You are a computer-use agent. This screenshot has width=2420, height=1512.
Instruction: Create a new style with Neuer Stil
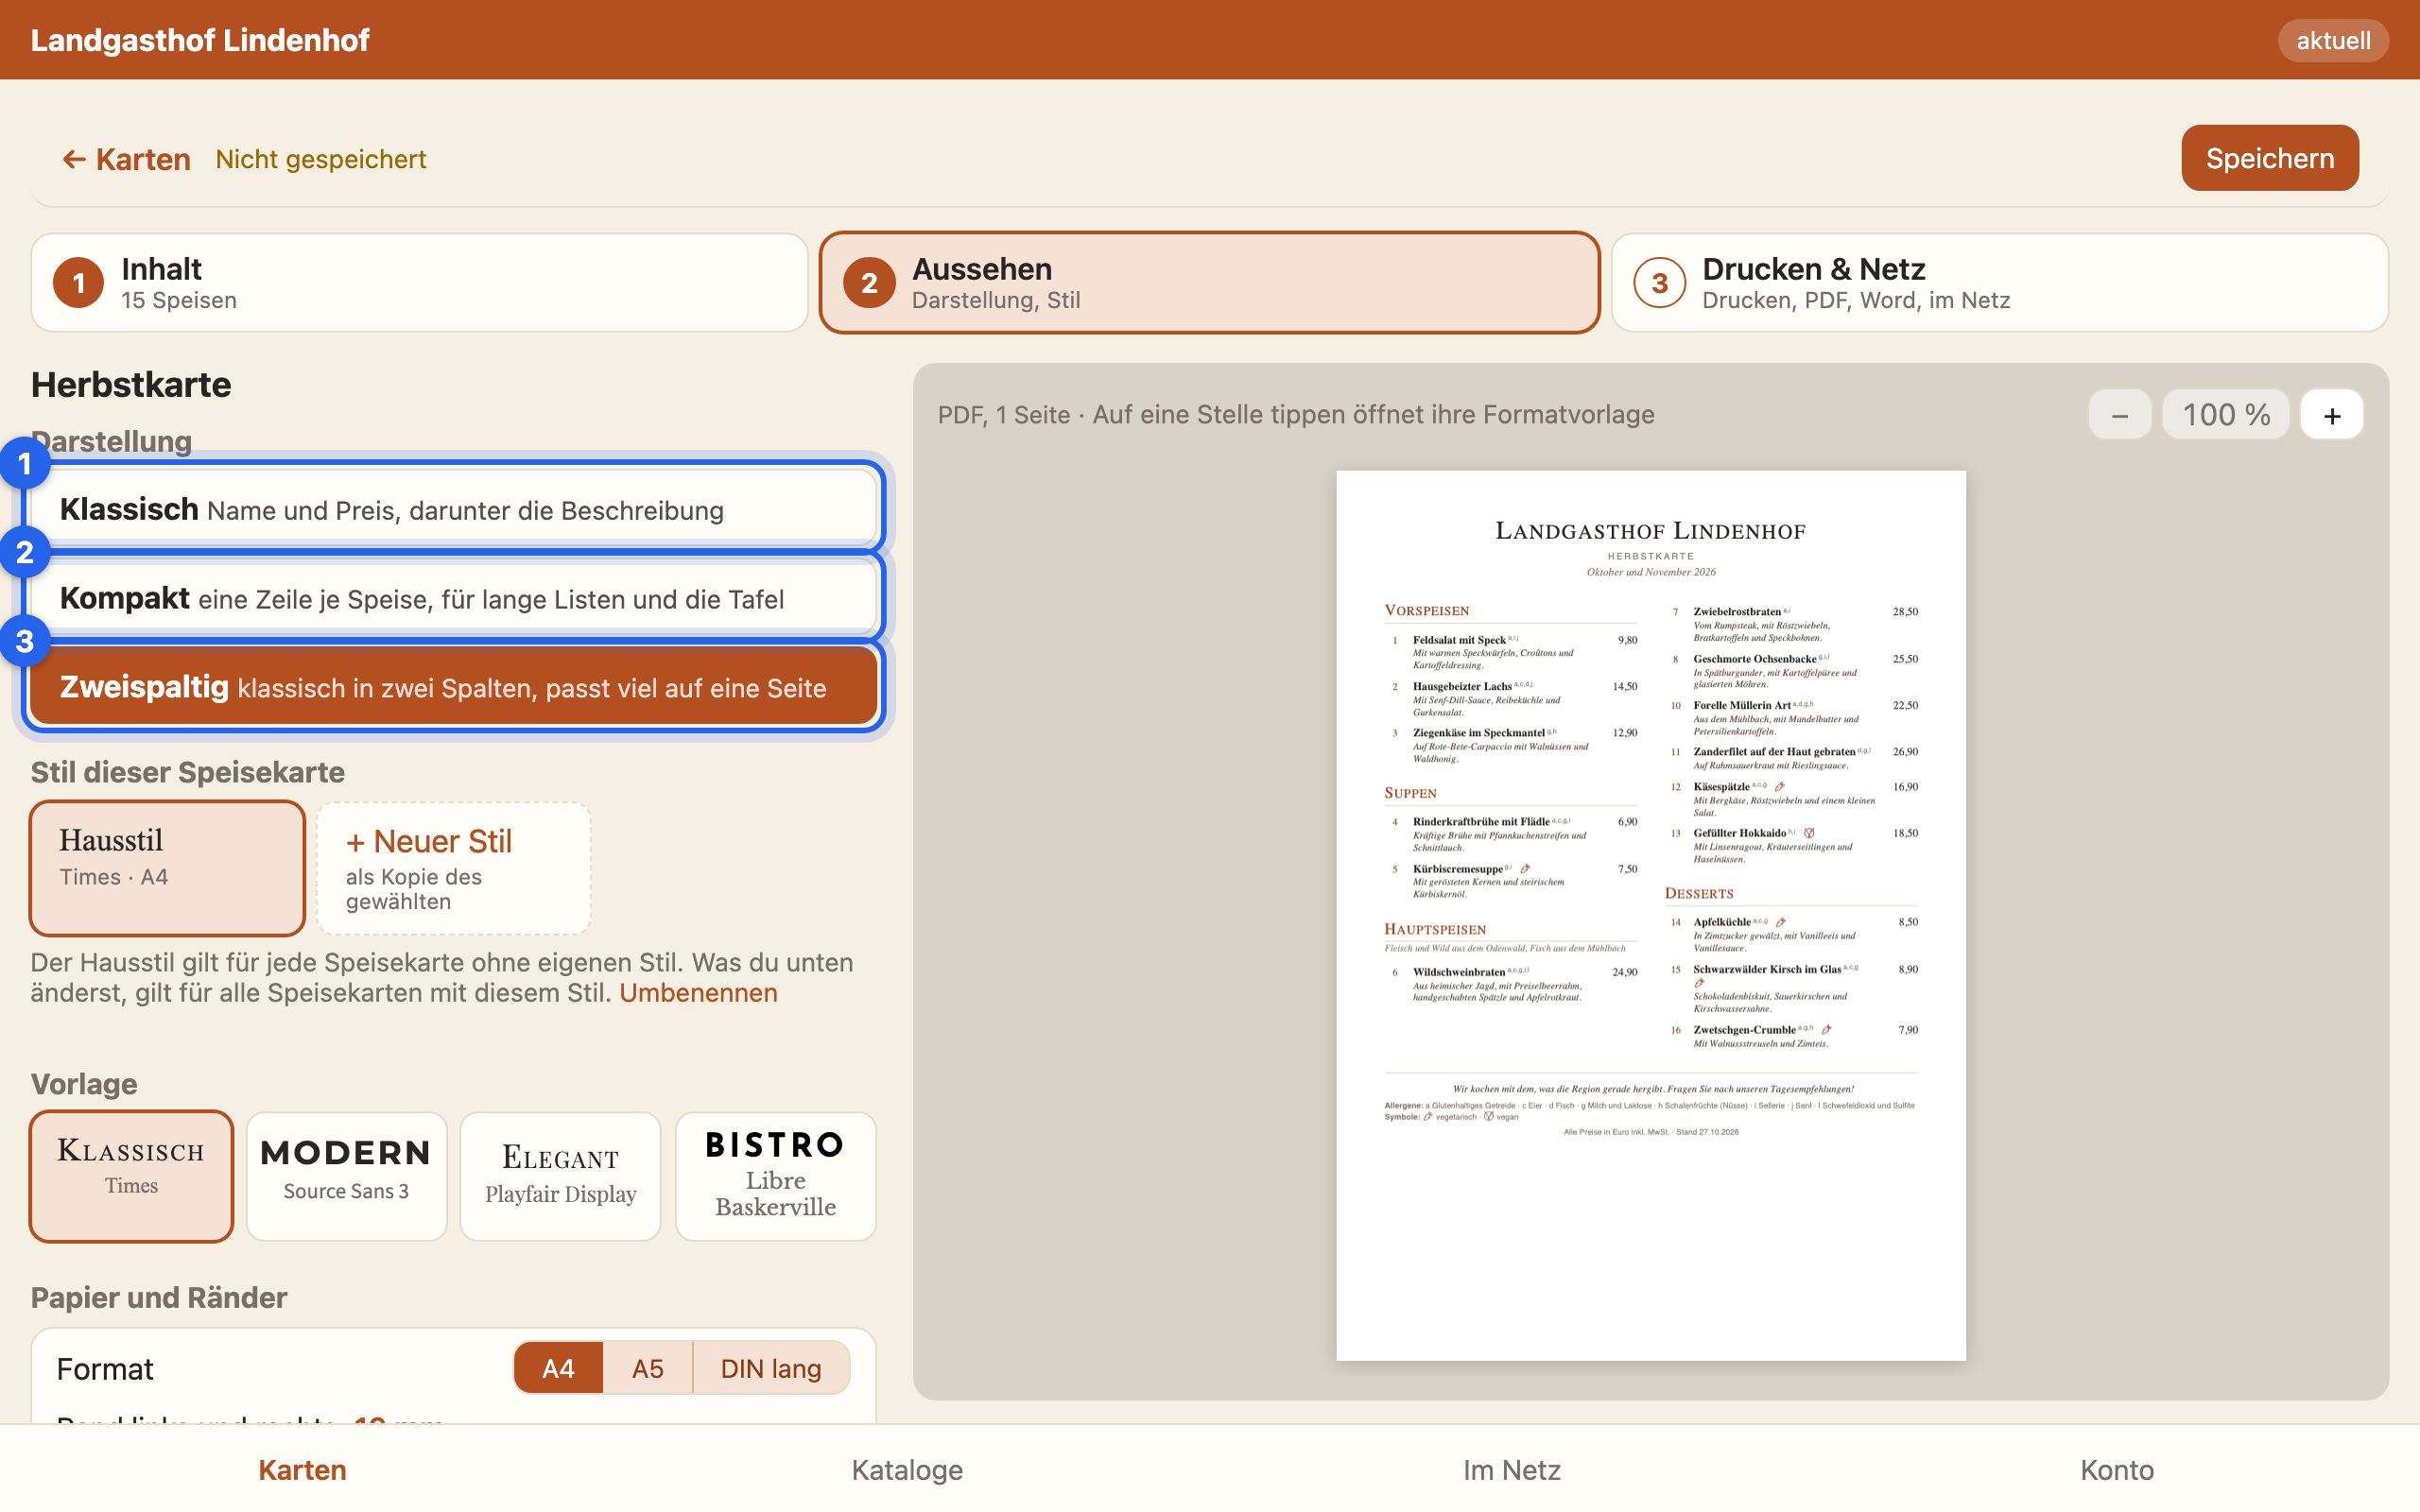[453, 868]
